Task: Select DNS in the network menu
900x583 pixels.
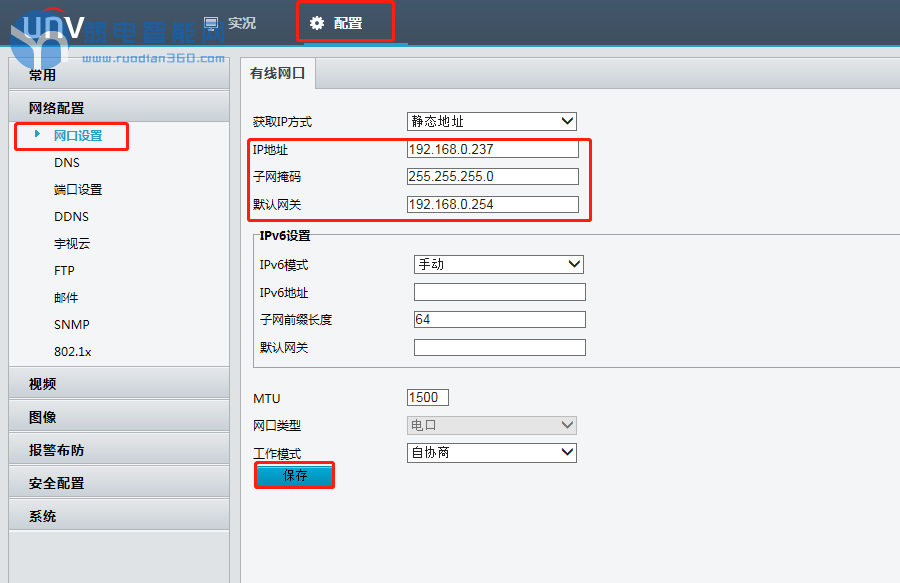Action: pos(67,162)
